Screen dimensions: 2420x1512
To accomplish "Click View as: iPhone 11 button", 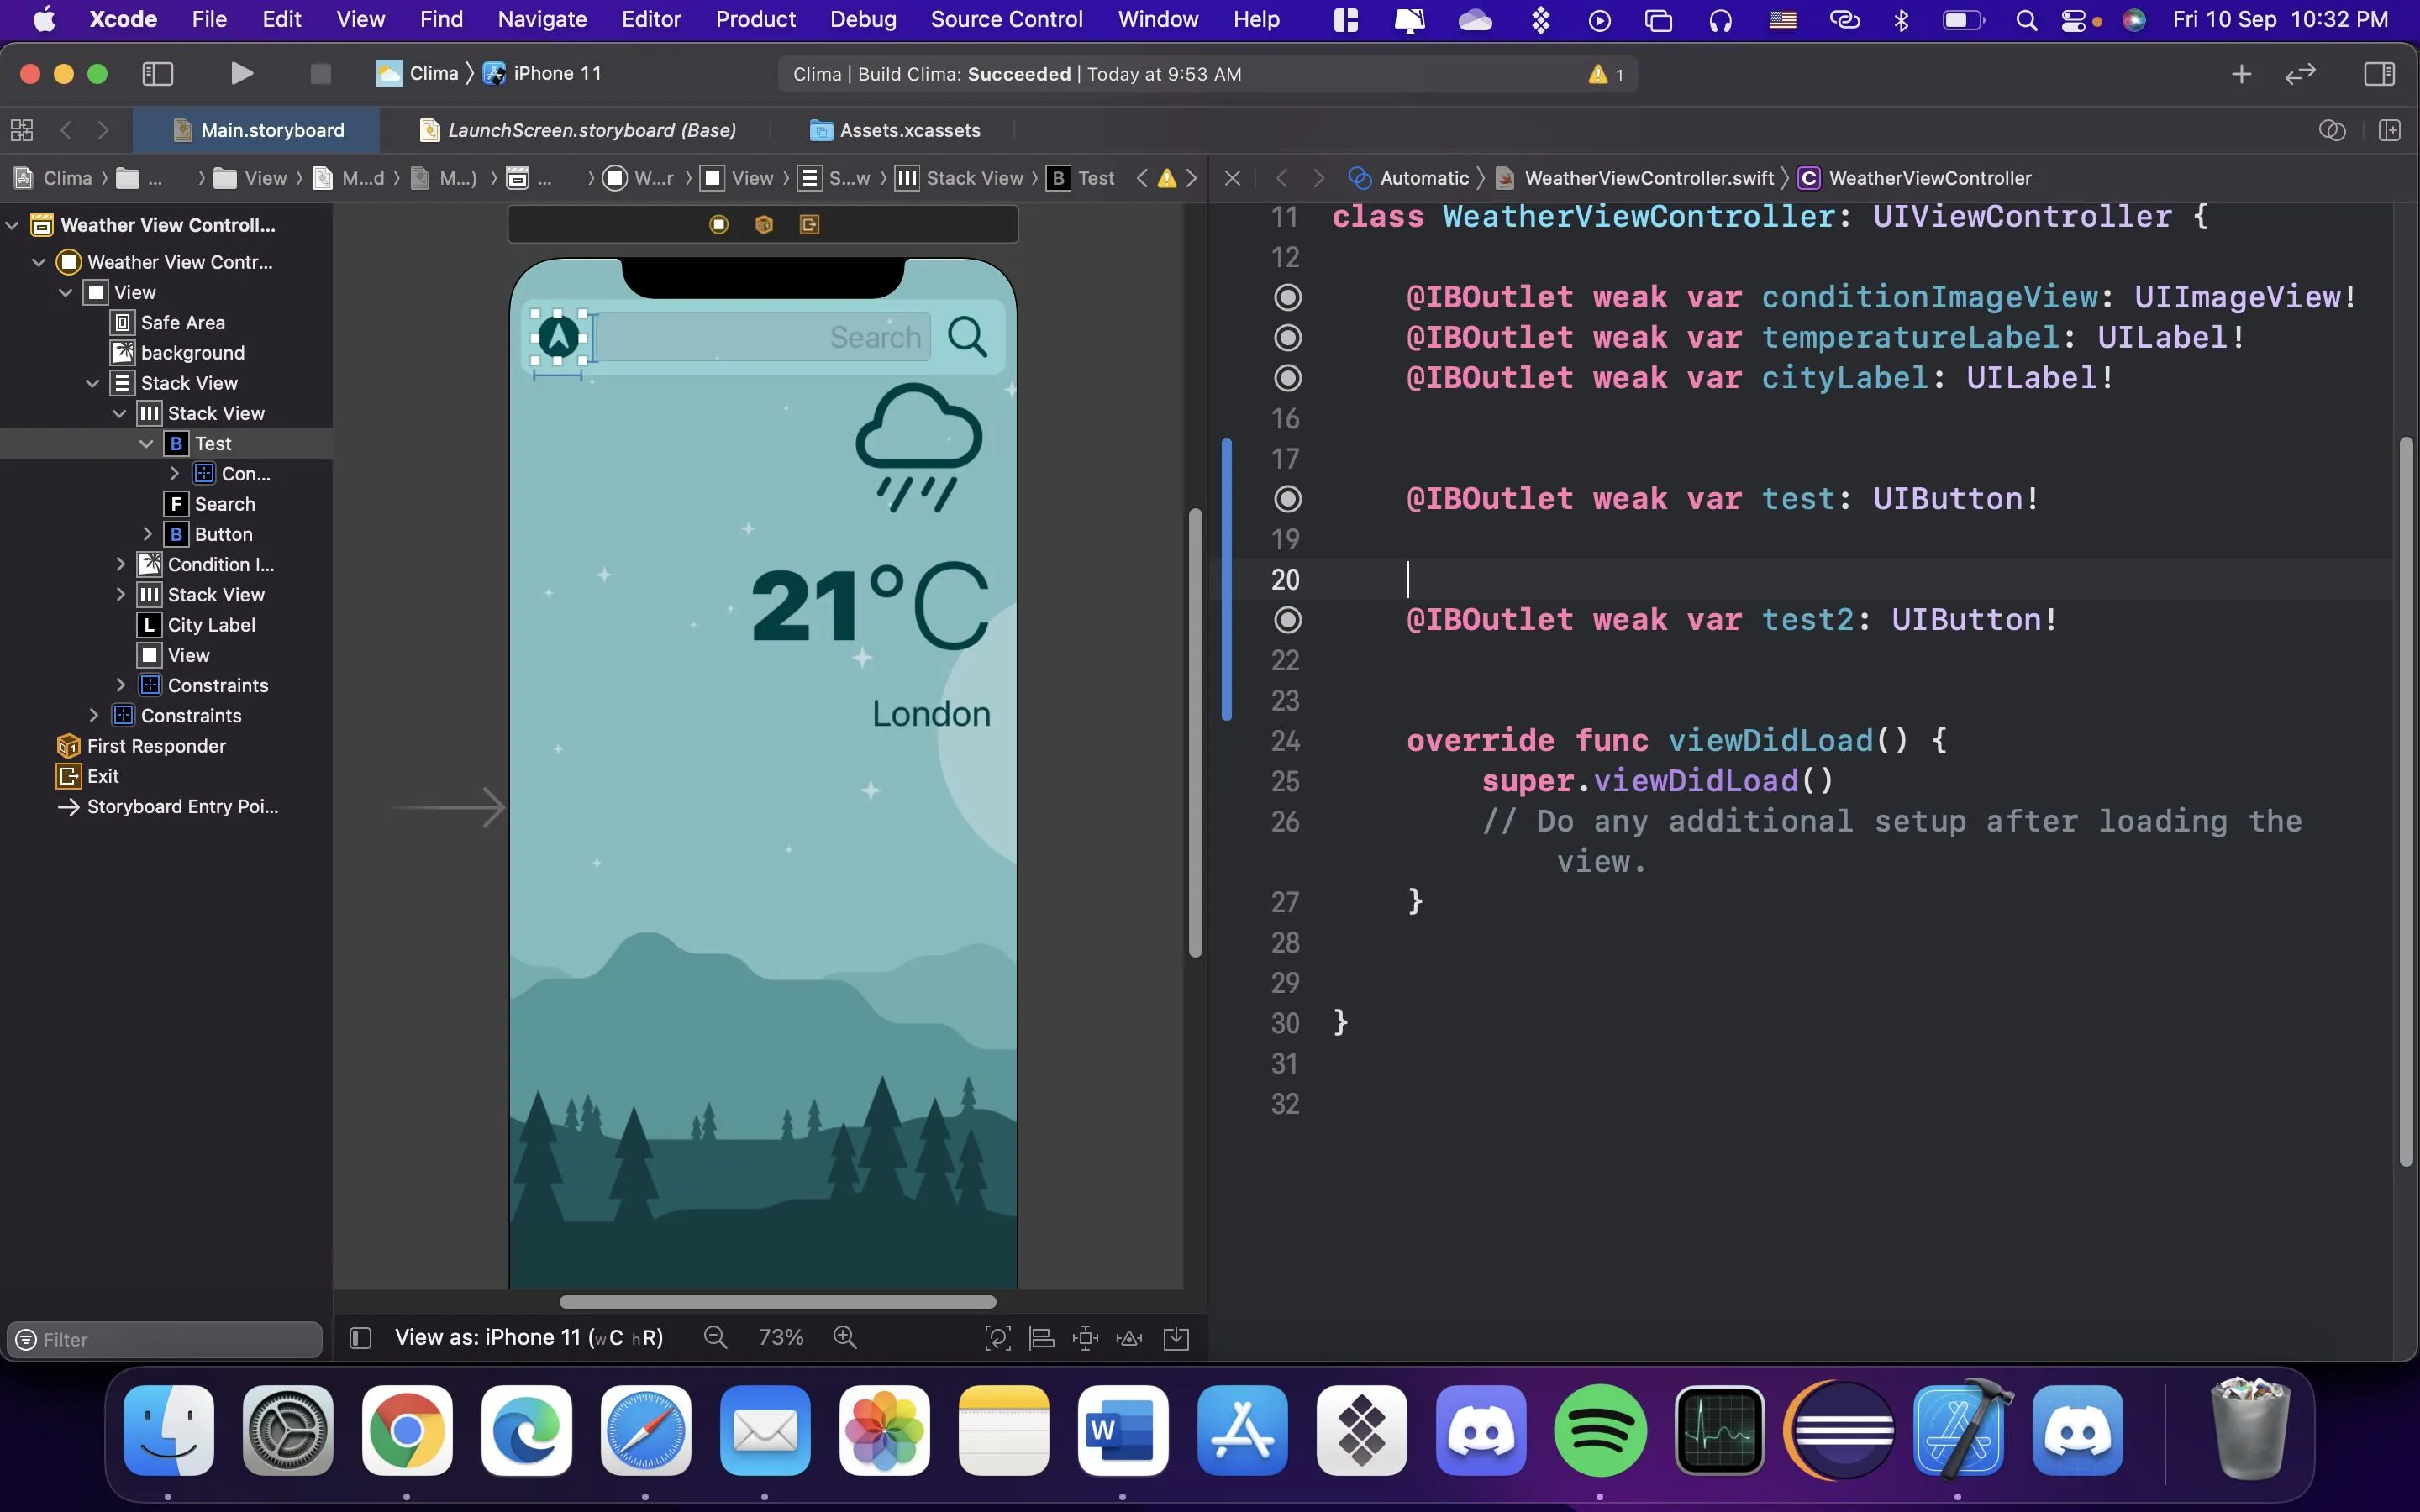I will pos(528,1337).
